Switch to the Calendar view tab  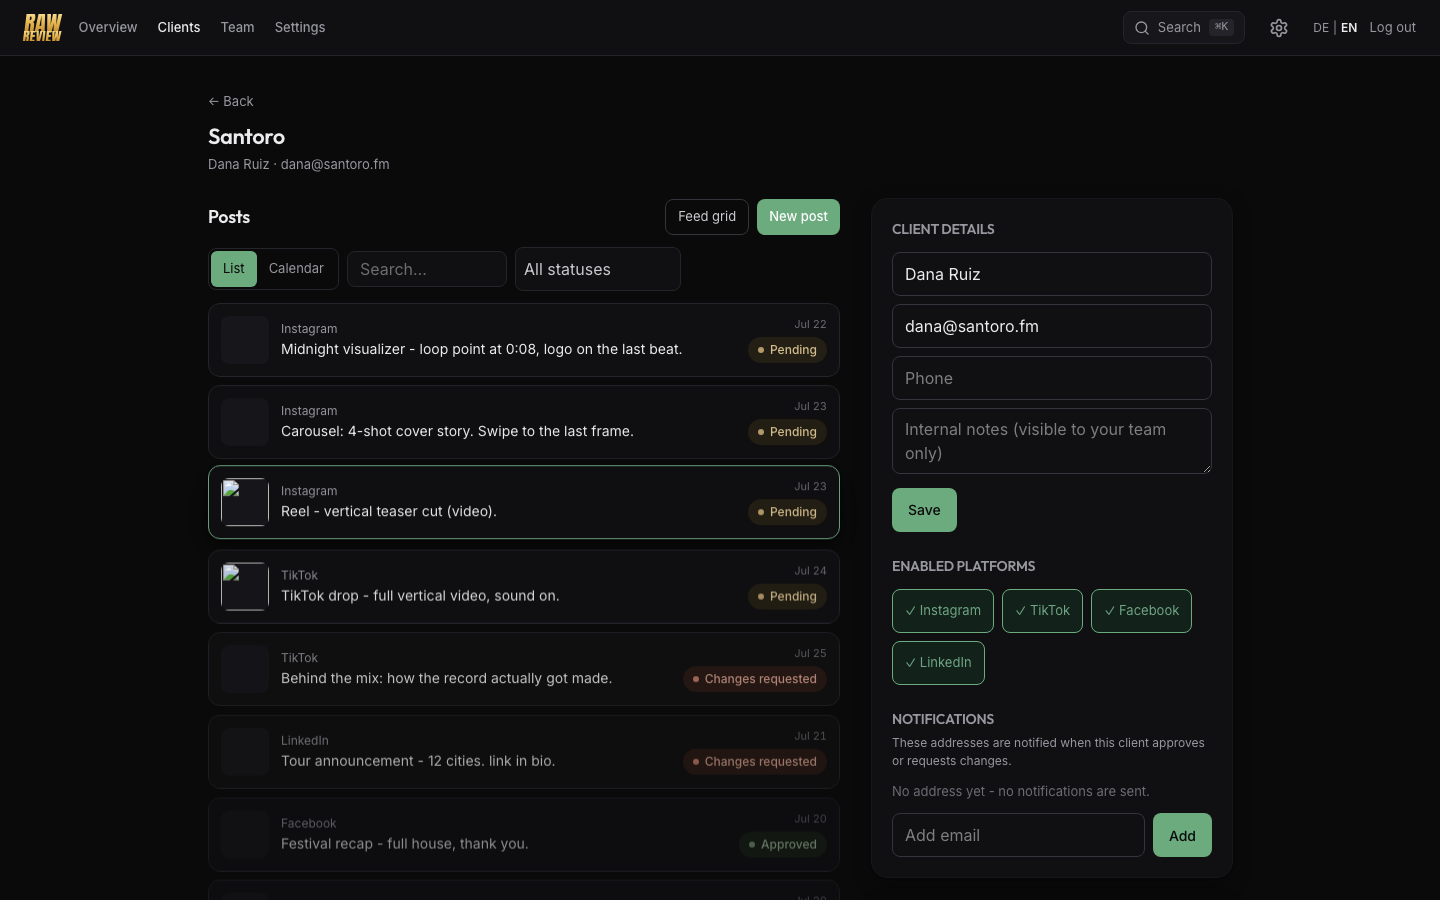(296, 269)
